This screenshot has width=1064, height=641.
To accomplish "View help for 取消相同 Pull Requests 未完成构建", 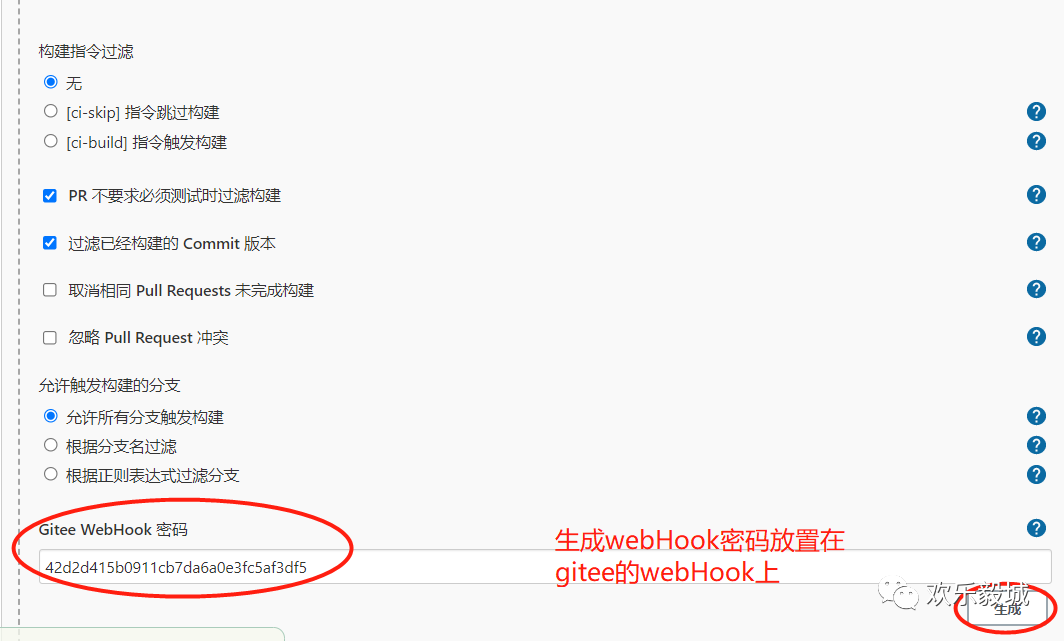I will tap(1036, 290).
